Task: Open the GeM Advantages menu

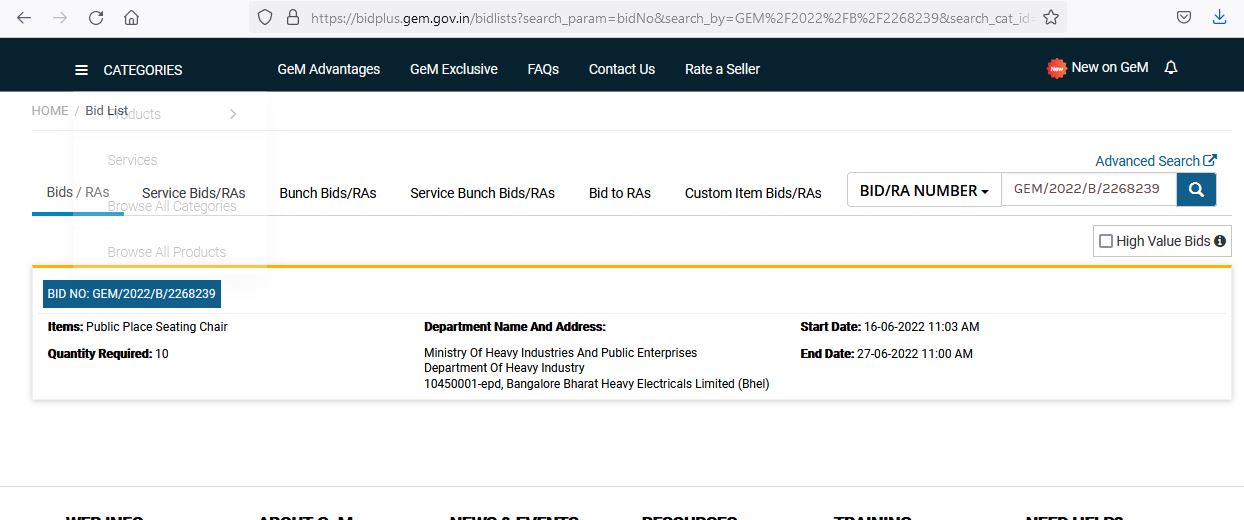Action: 328,69
